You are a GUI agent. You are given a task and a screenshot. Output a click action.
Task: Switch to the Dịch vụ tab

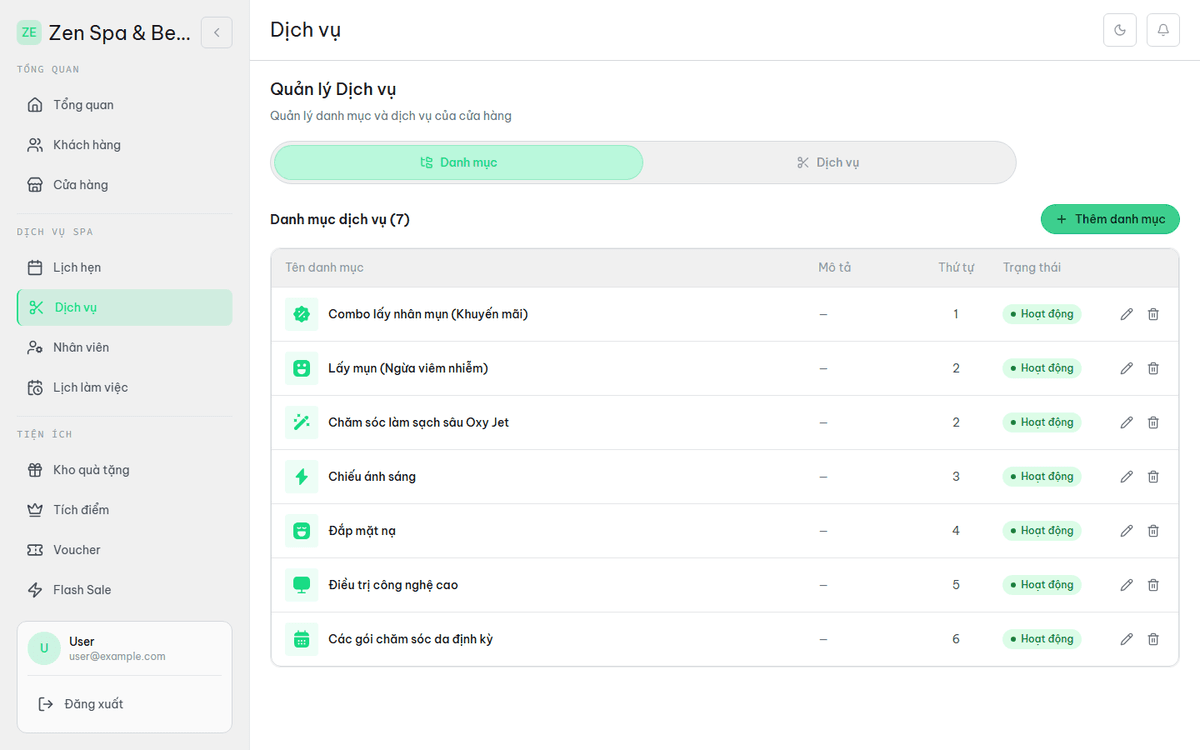point(828,162)
